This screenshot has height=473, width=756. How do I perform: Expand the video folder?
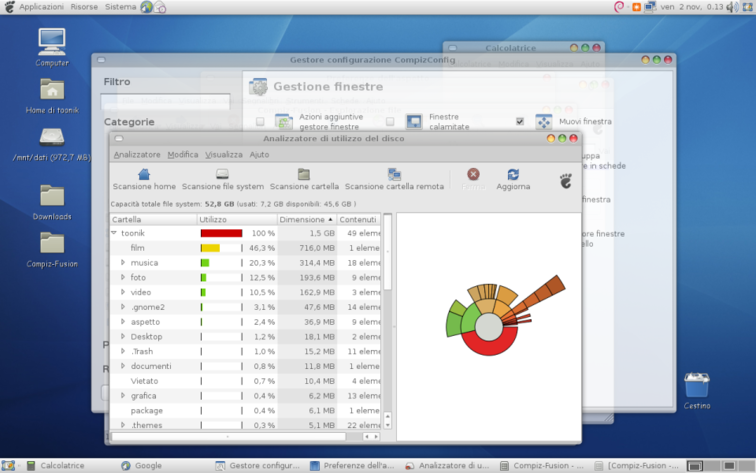click(123, 292)
